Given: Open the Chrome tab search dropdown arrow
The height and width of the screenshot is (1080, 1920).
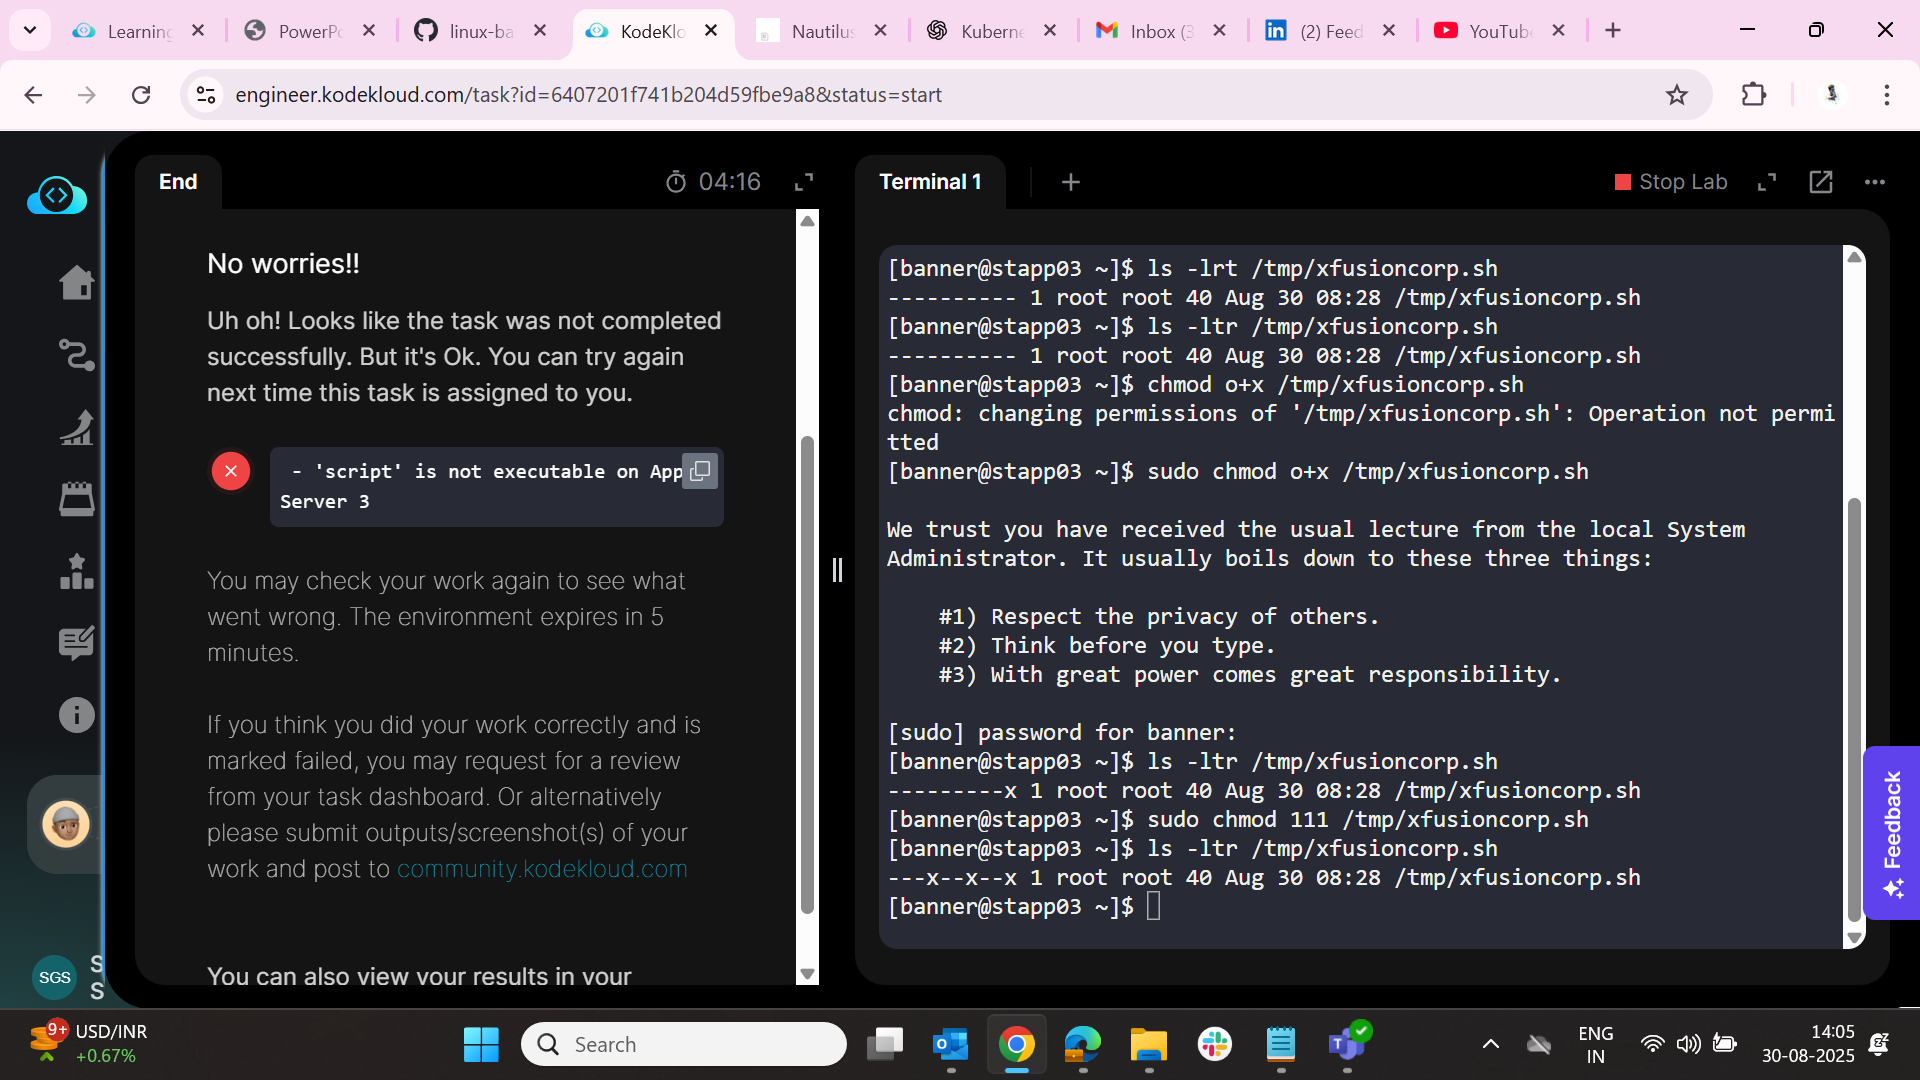Looking at the screenshot, I should [x=30, y=30].
